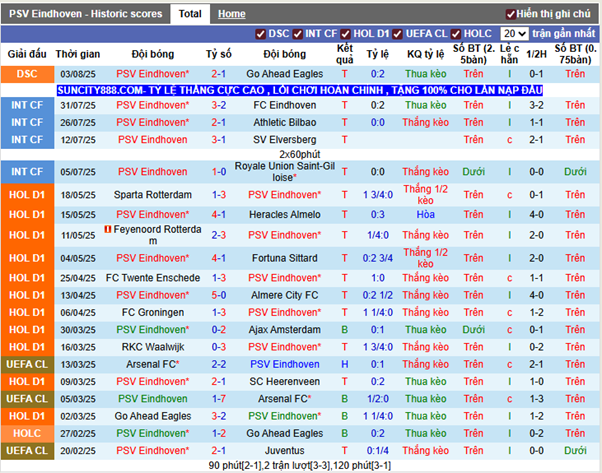Uncheck the DSC league filter
Image resolution: width=602 pixels, height=473 pixels.
[260, 34]
